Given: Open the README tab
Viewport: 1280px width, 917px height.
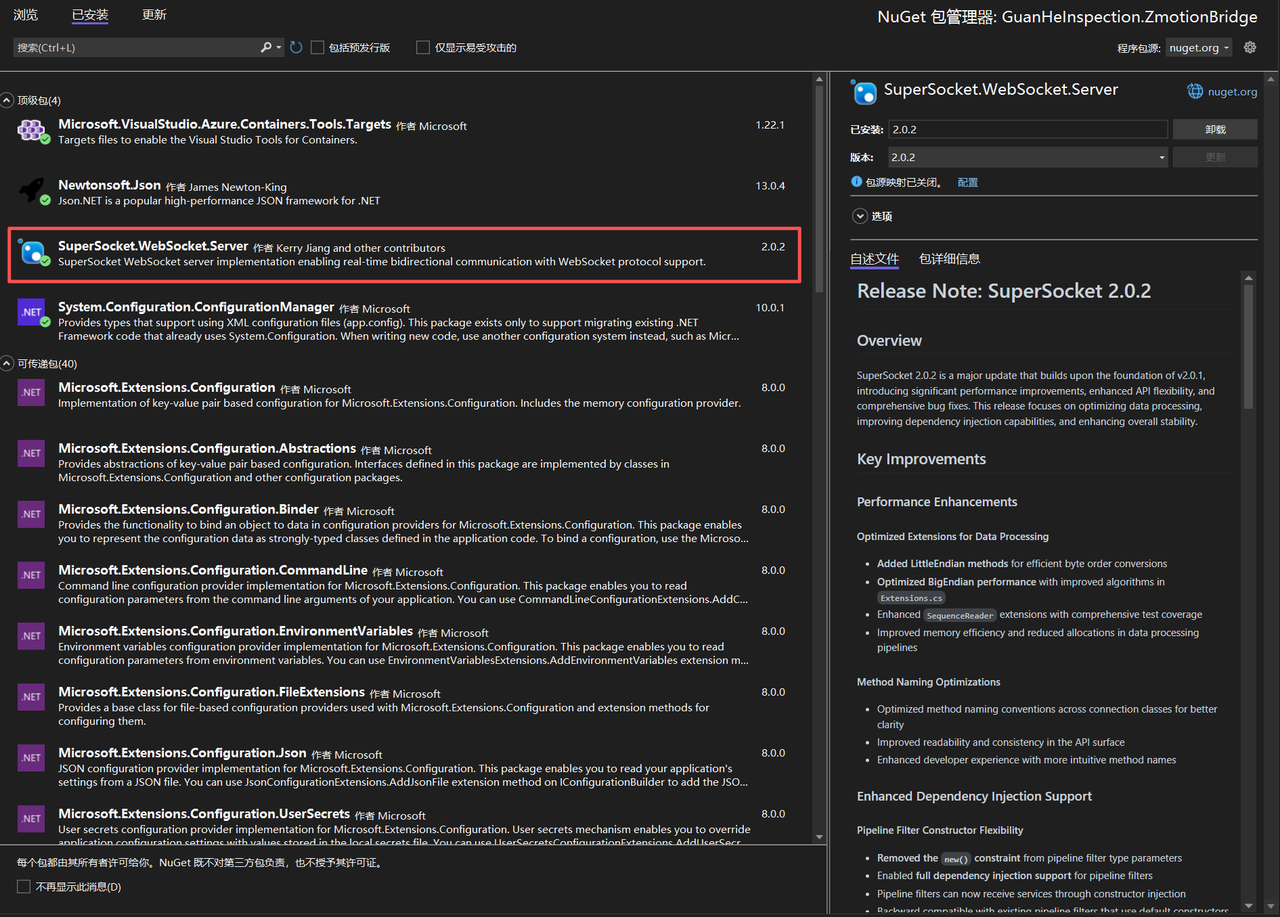Looking at the screenshot, I should tap(874, 258).
